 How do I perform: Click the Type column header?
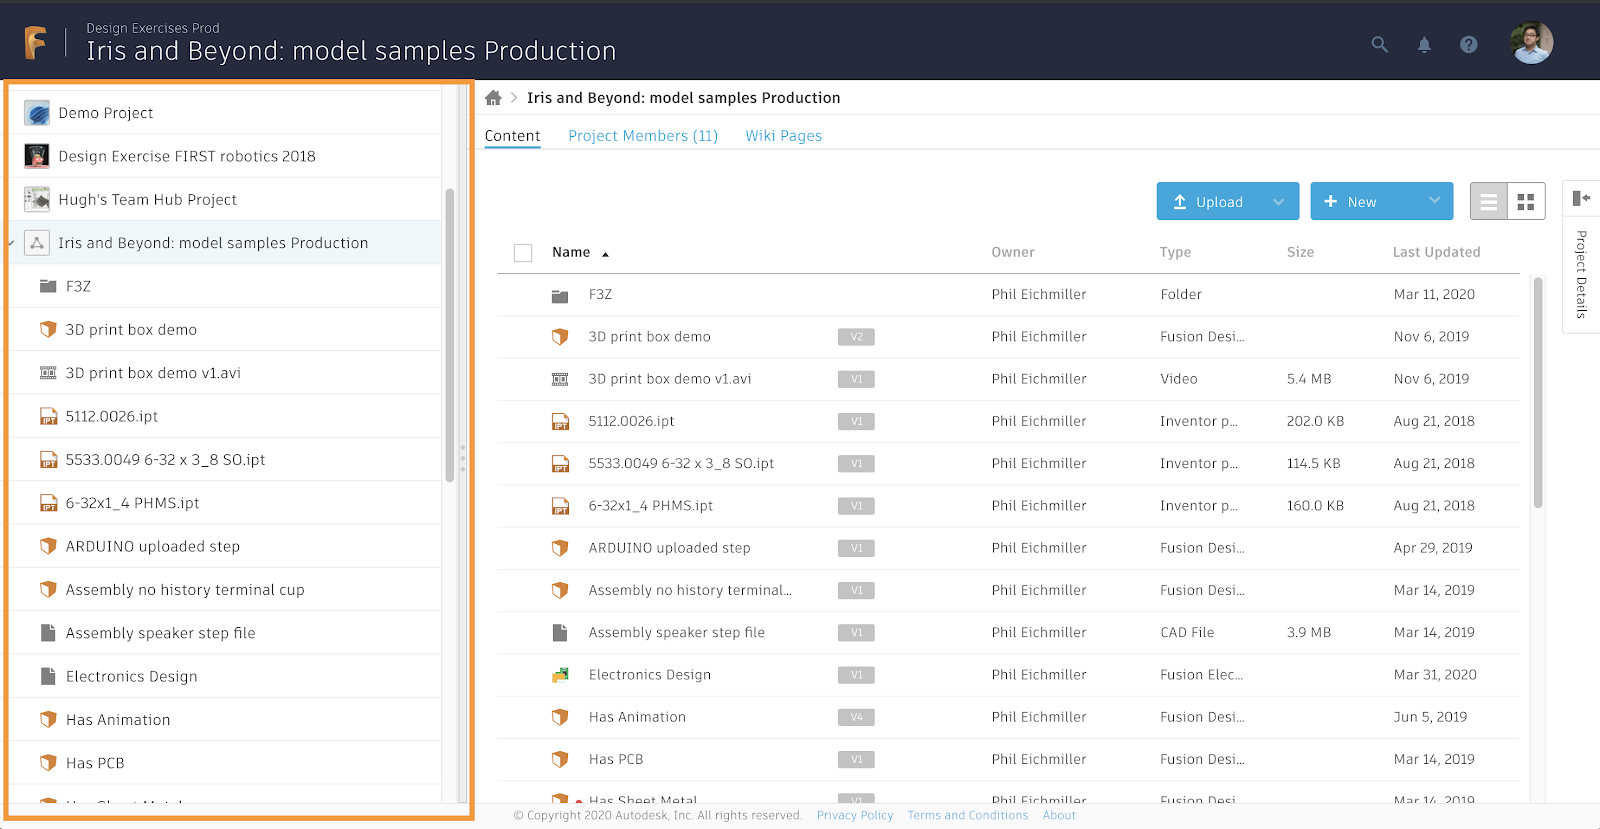1175,252
